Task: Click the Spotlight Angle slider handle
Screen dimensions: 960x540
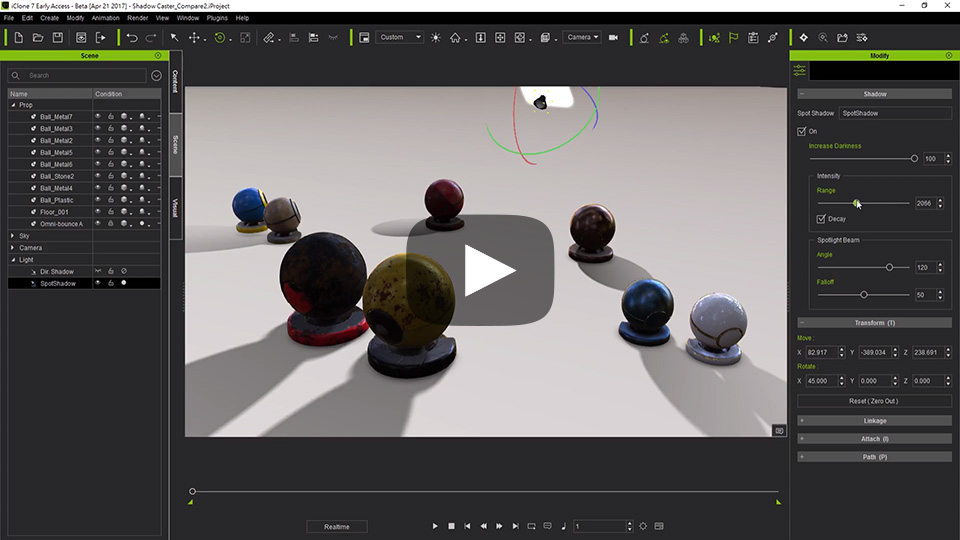Action: [x=889, y=268]
